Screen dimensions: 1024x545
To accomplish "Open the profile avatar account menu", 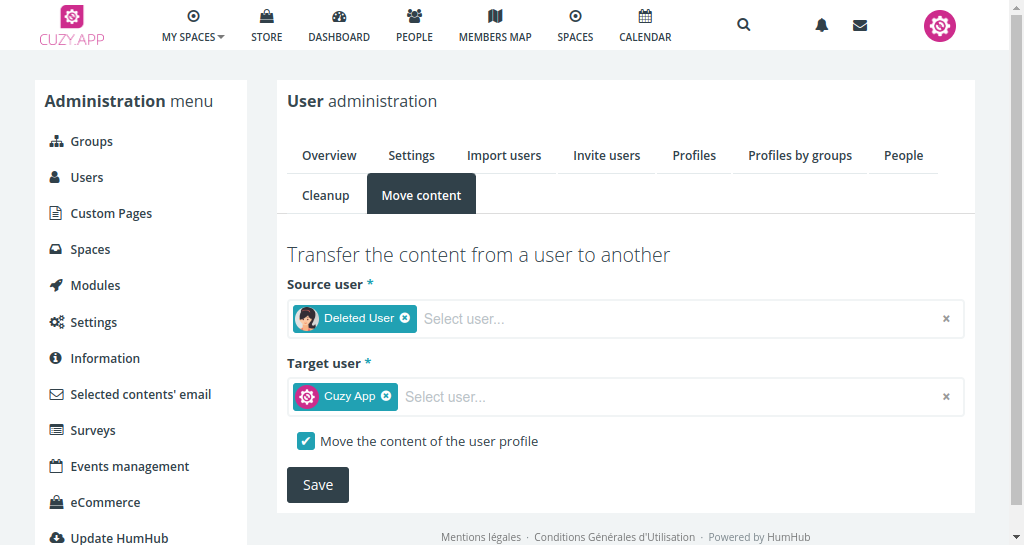I will pos(940,26).
